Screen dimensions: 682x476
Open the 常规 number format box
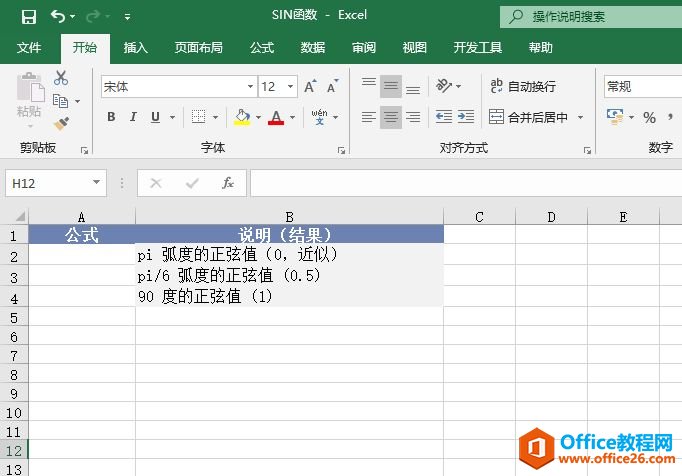643,87
